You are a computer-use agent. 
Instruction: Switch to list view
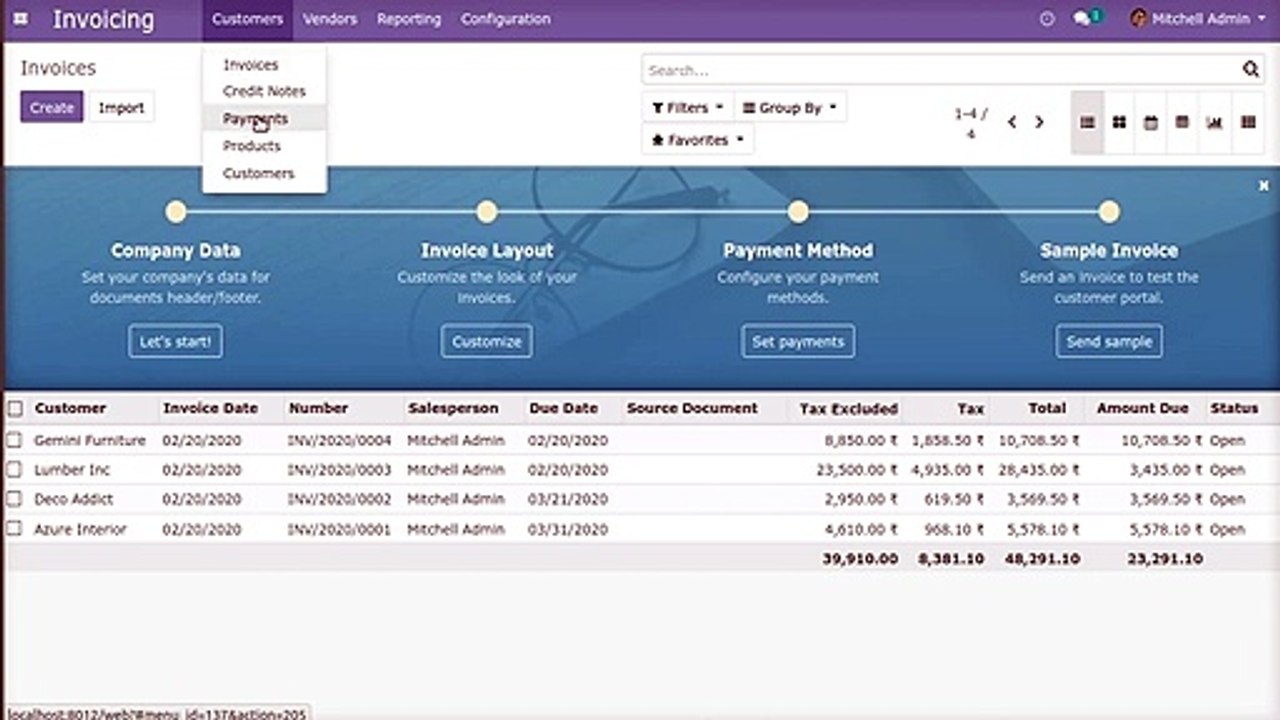[x=1087, y=122]
